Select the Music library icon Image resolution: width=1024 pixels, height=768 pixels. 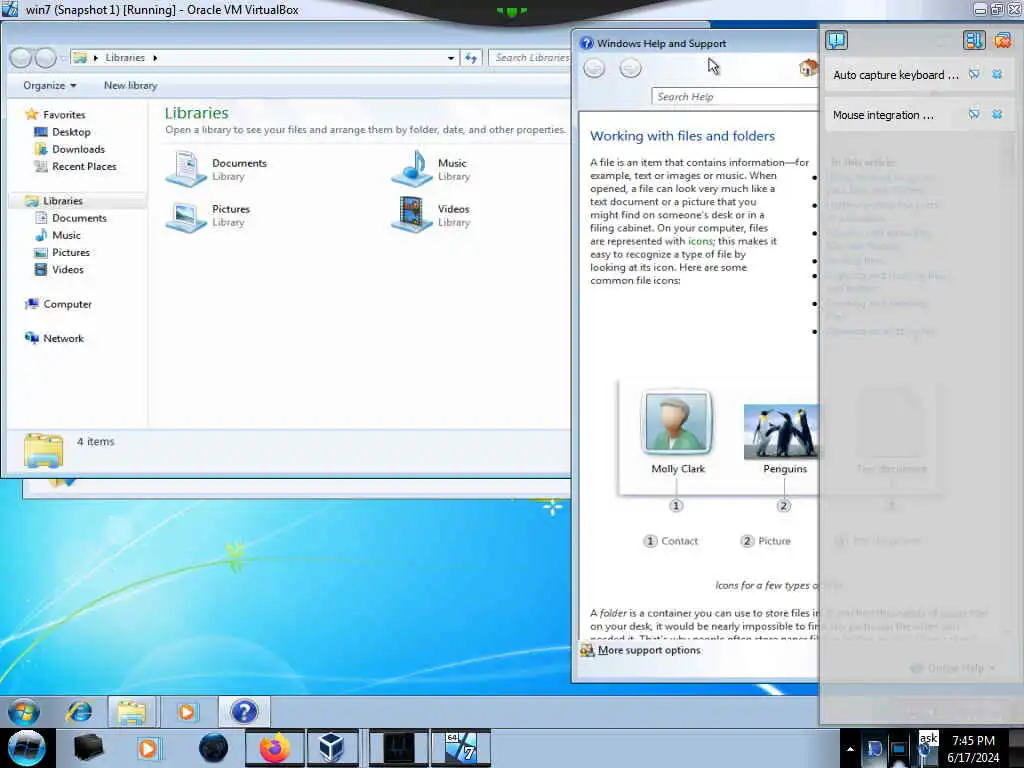411,168
